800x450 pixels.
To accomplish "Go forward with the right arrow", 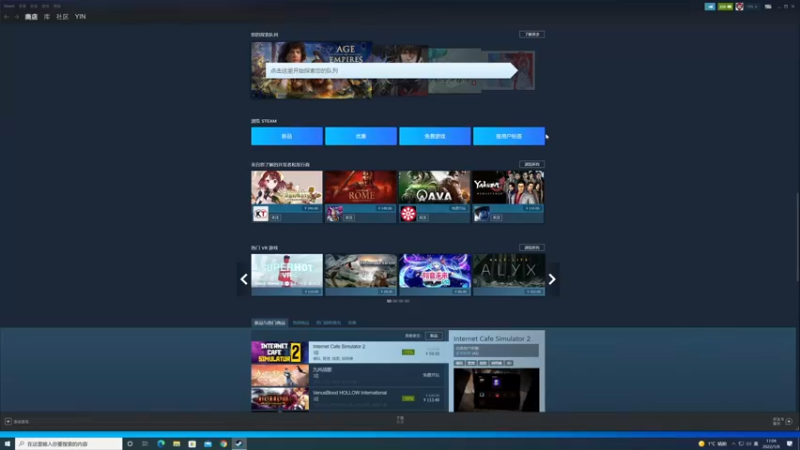I will [16, 17].
